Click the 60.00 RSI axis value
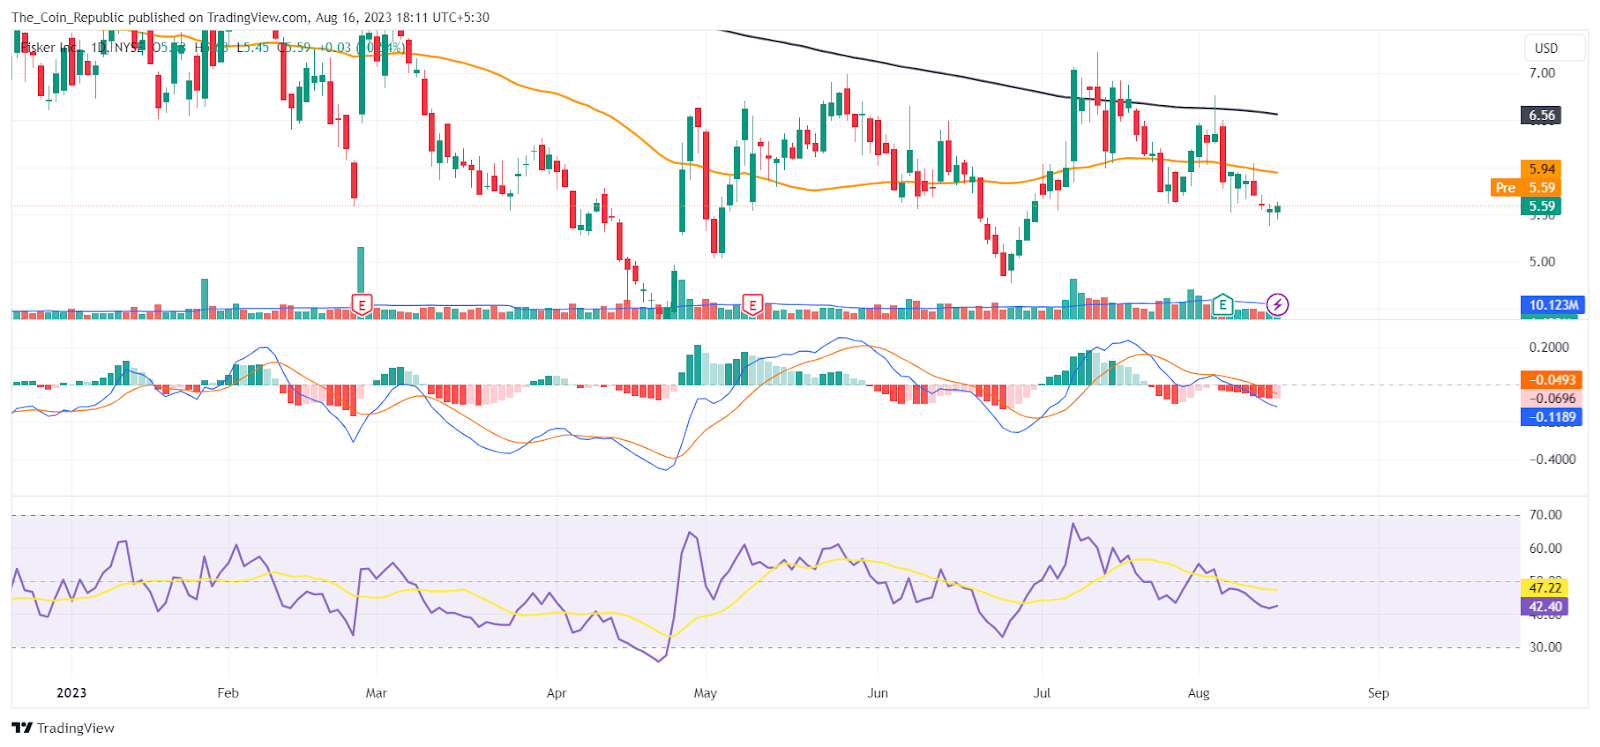Screen dimensions: 1600x747 (1546, 548)
